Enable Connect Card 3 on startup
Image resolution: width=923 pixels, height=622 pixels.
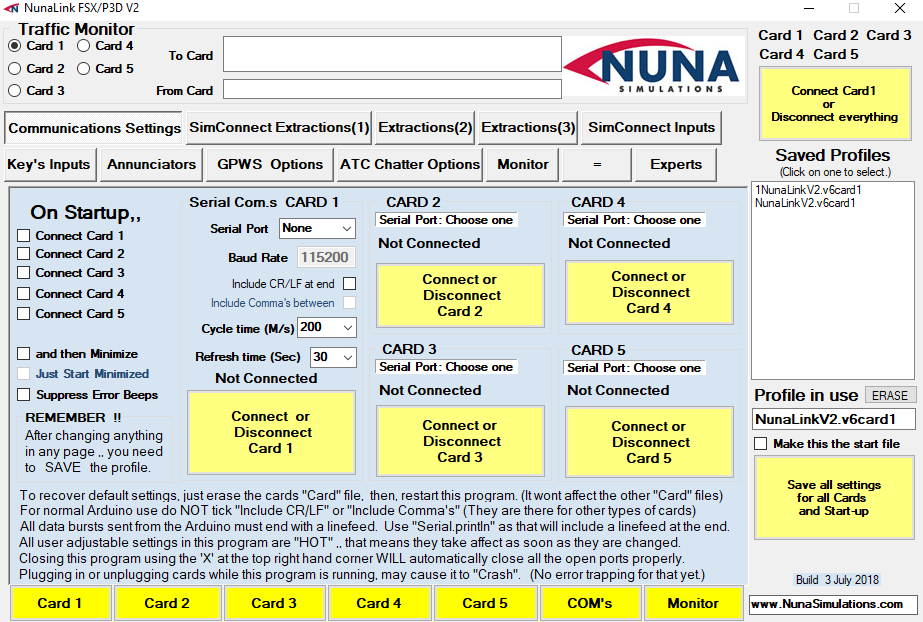click(24, 273)
